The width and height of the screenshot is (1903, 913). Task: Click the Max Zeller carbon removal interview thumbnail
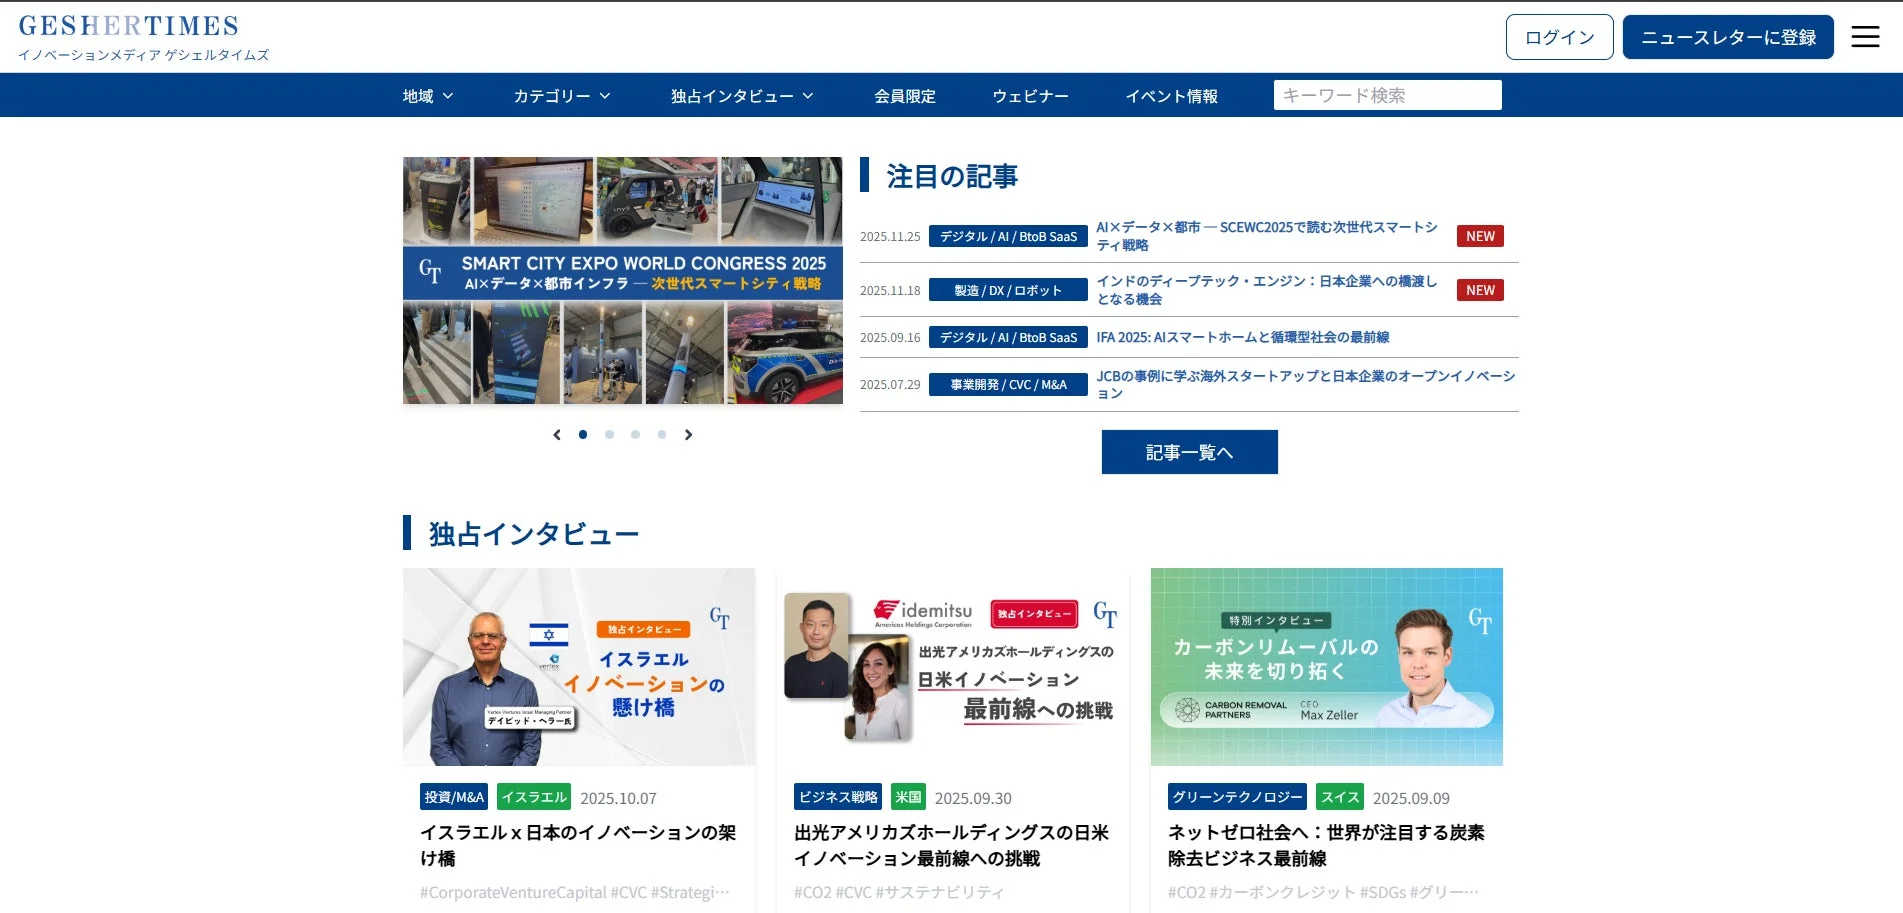point(1326,666)
